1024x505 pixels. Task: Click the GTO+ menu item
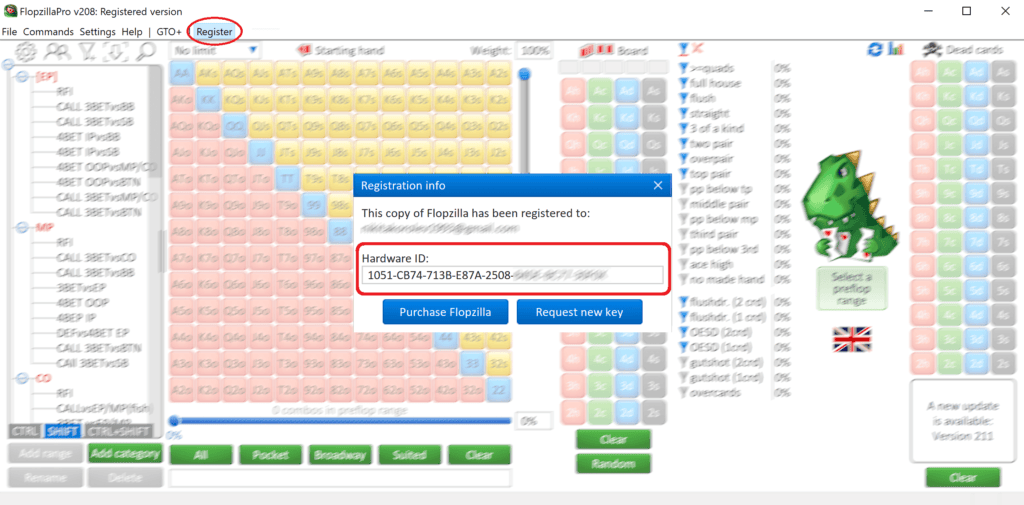click(169, 31)
